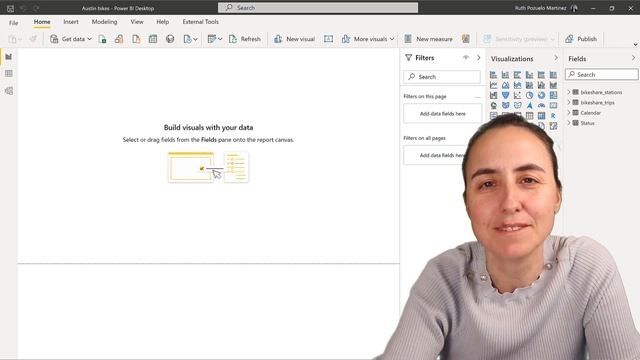
Task: Select the Home ribbon tab
Action: [x=42, y=22]
